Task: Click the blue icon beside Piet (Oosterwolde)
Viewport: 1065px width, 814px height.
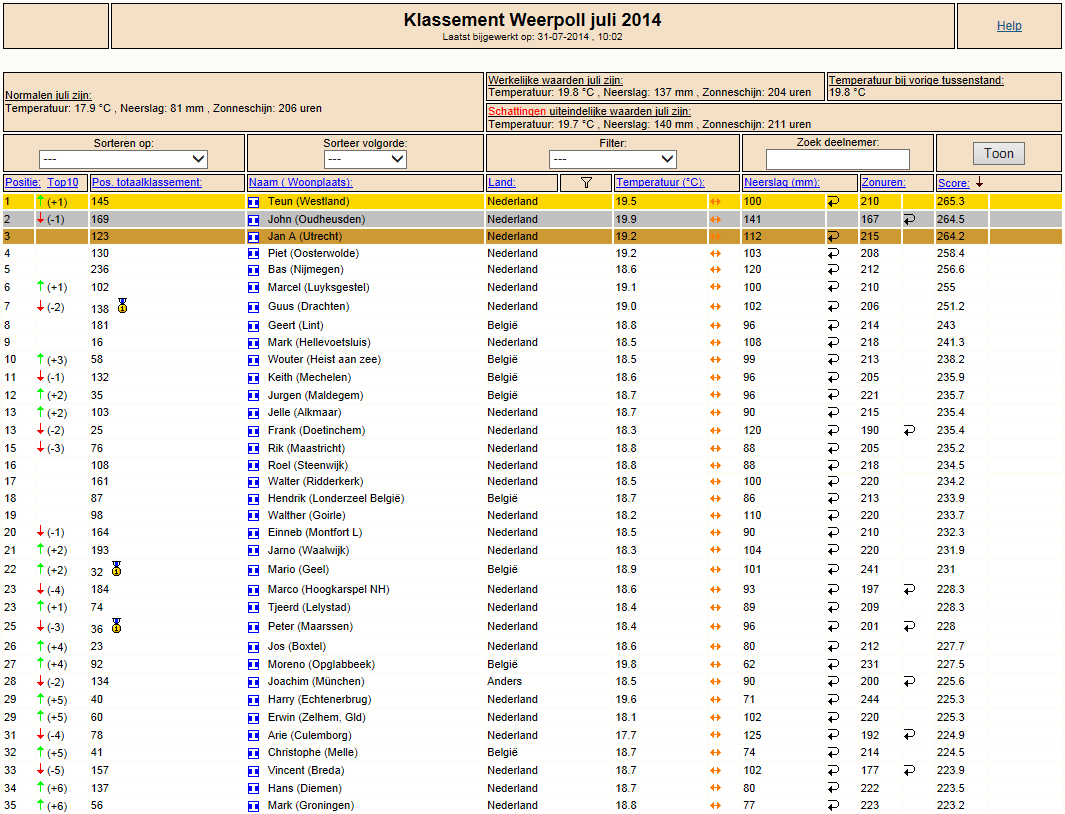Action: pyautogui.click(x=253, y=253)
